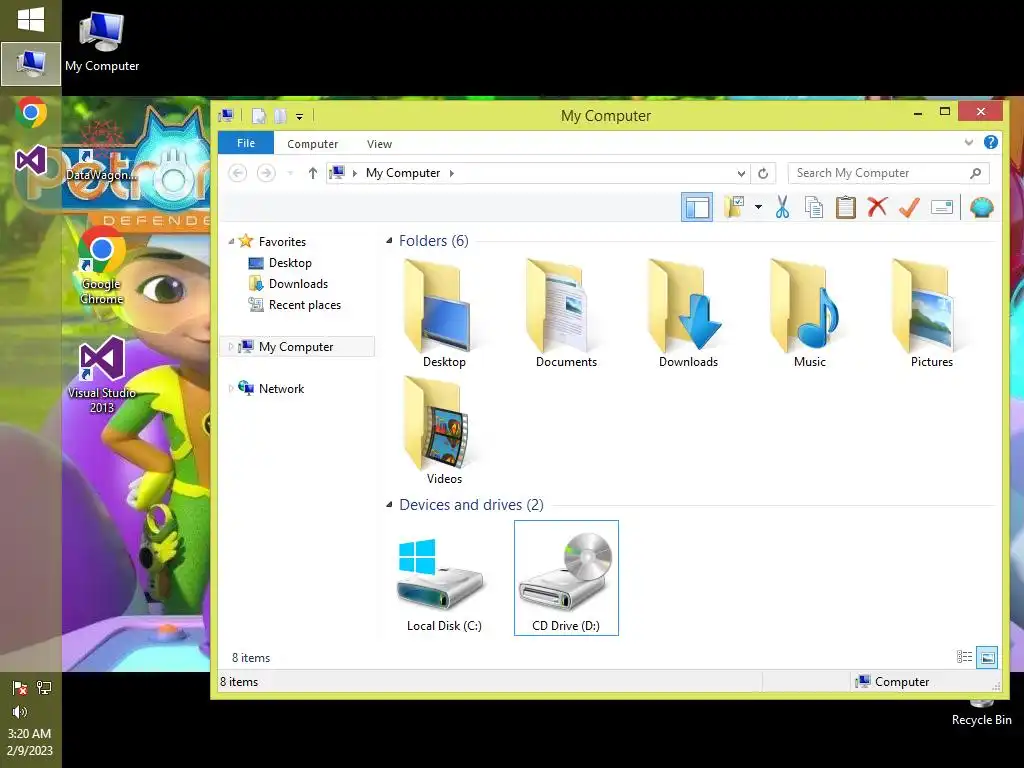This screenshot has width=1024, height=768.
Task: Expand the ribbon with the chevron
Action: [968, 142]
